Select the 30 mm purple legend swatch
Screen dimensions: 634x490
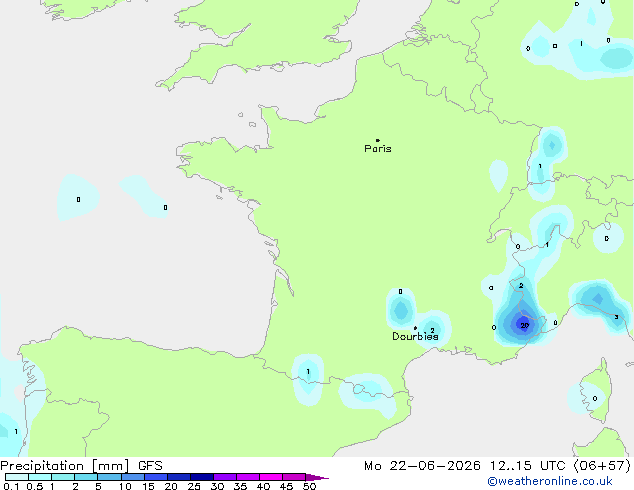click(x=225, y=477)
